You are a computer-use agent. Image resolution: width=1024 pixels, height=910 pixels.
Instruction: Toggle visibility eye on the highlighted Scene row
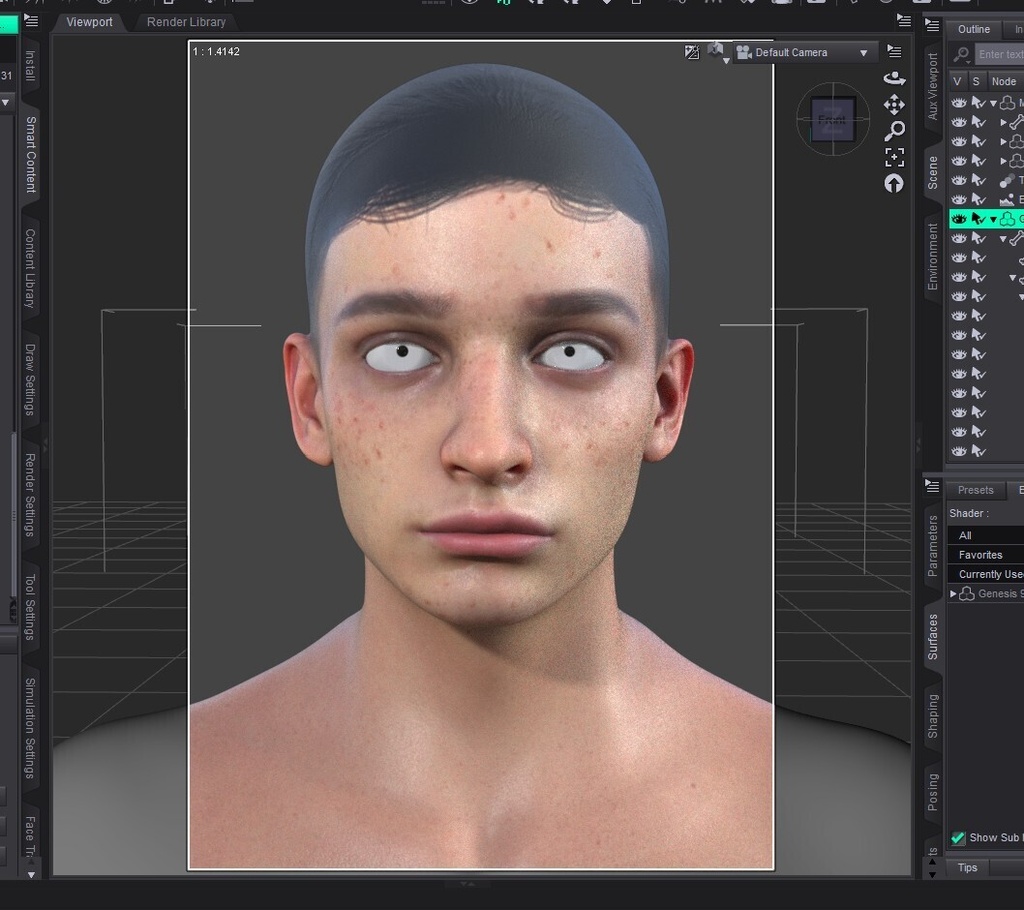pos(958,219)
